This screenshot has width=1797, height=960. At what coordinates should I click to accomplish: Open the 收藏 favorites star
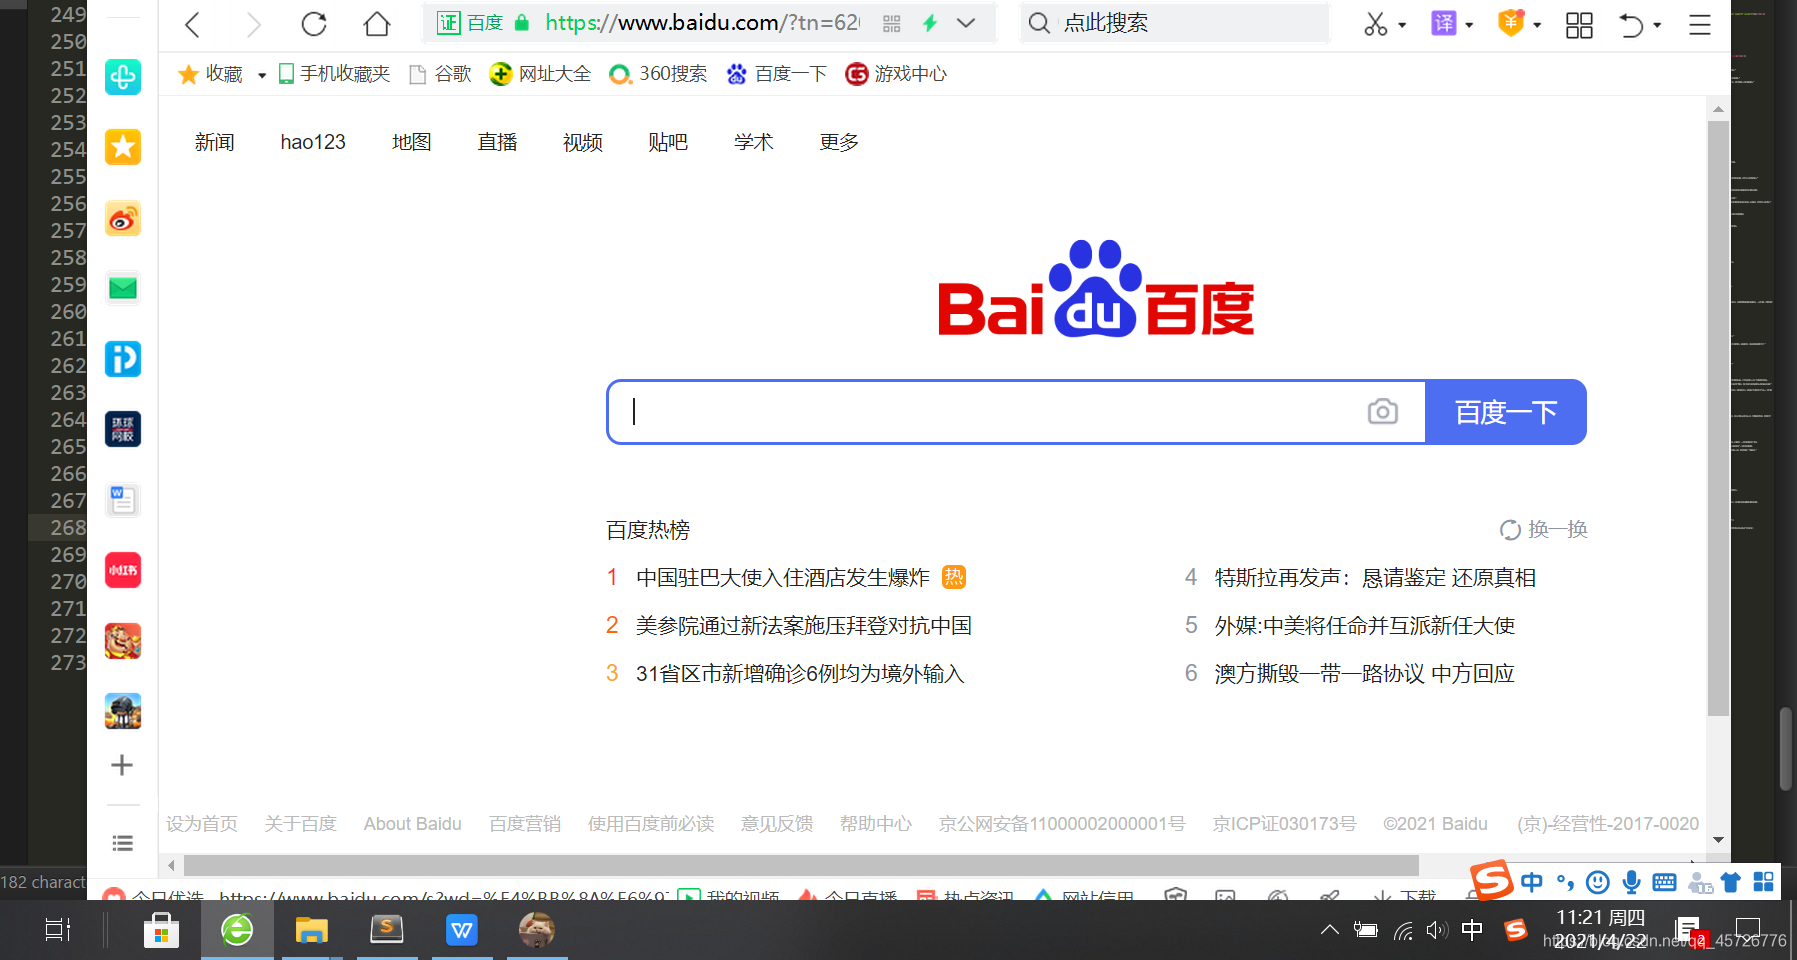point(210,74)
